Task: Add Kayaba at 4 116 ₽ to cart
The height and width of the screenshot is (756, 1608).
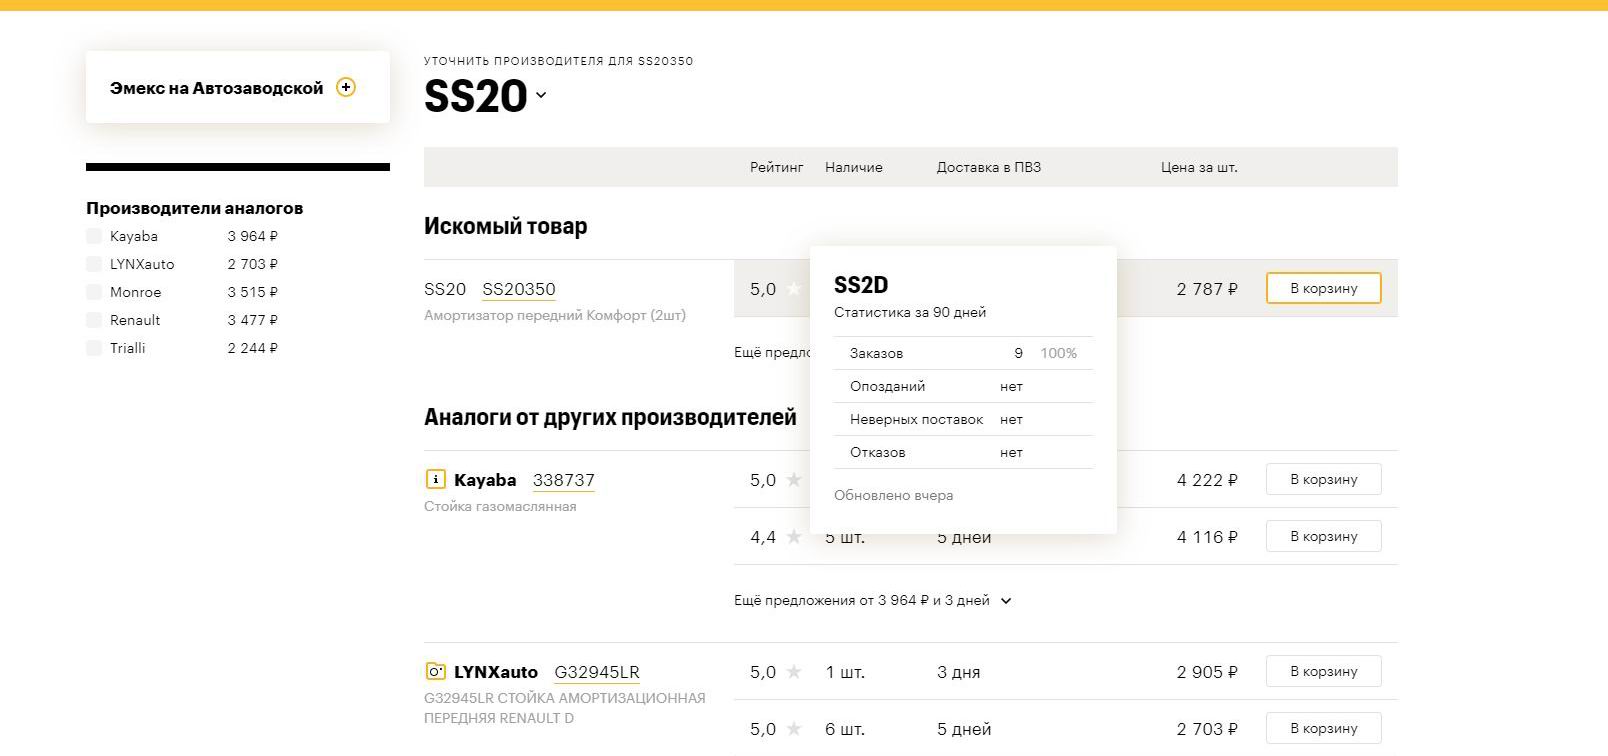Action: (1323, 536)
